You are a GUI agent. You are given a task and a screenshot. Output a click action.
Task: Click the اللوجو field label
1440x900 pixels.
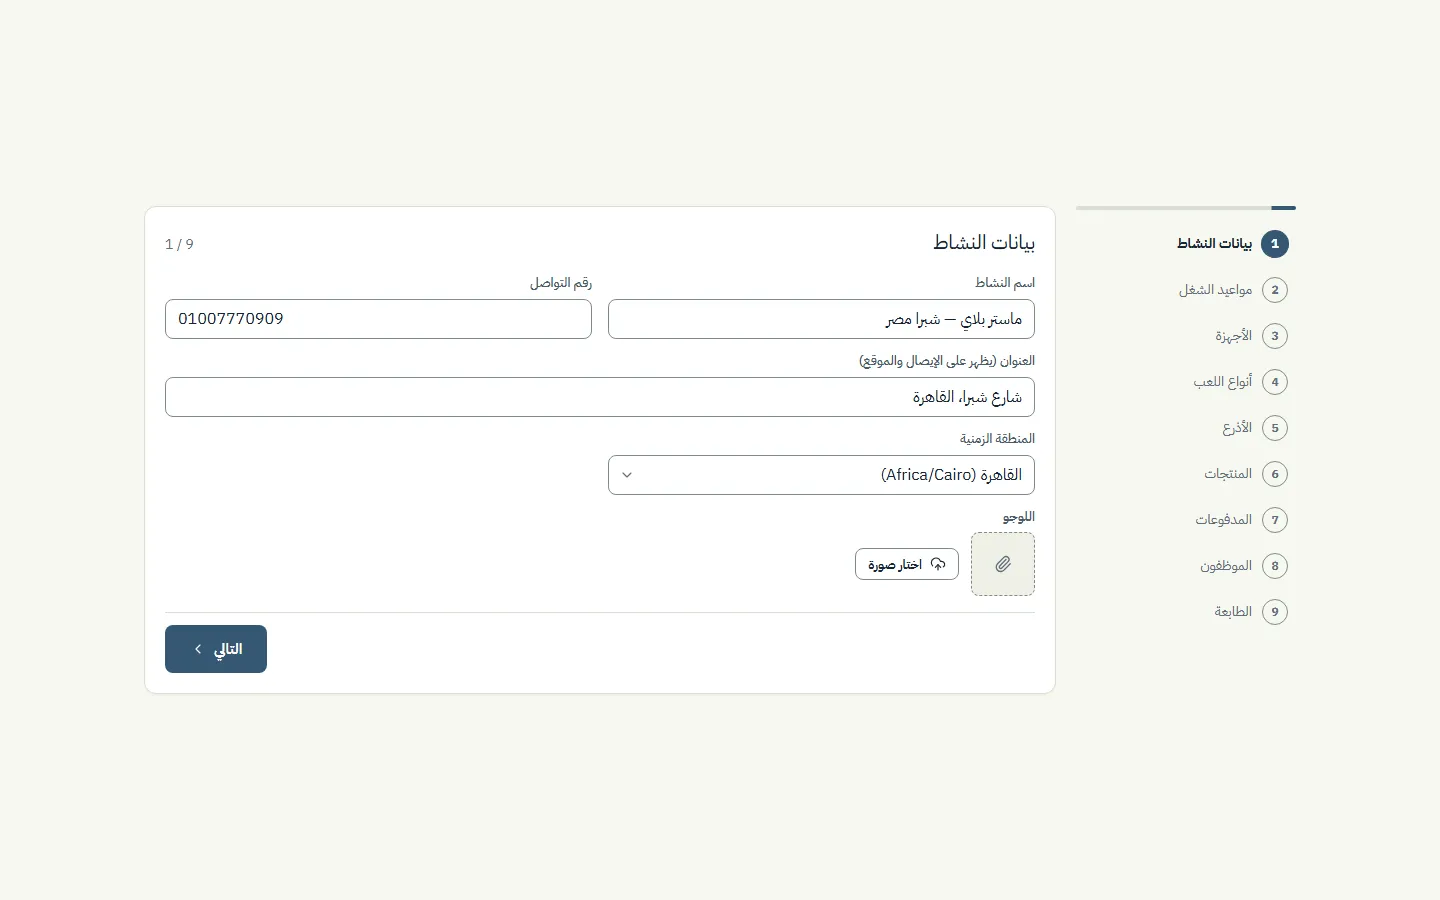(1019, 517)
